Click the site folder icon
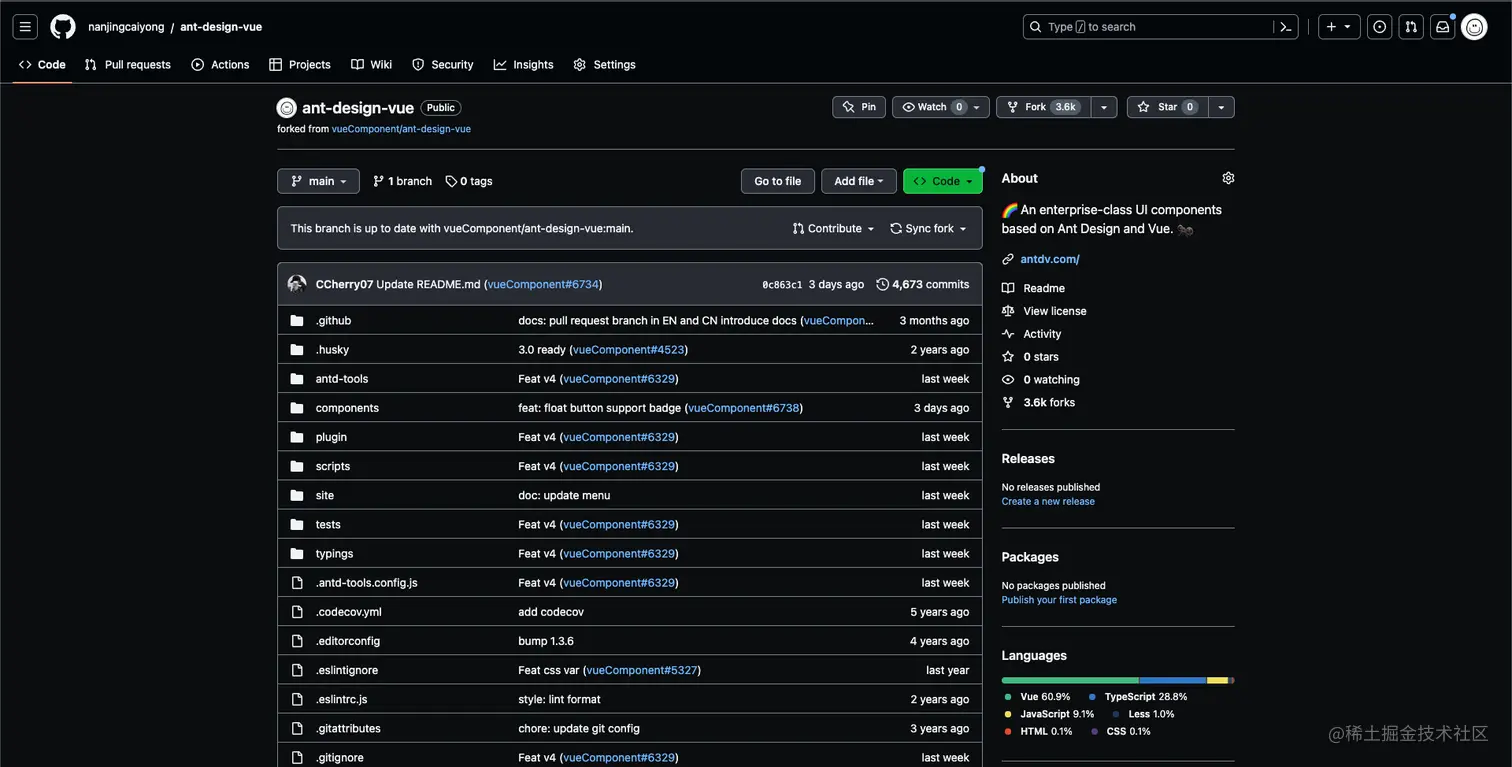The height and width of the screenshot is (767, 1512). coord(297,495)
